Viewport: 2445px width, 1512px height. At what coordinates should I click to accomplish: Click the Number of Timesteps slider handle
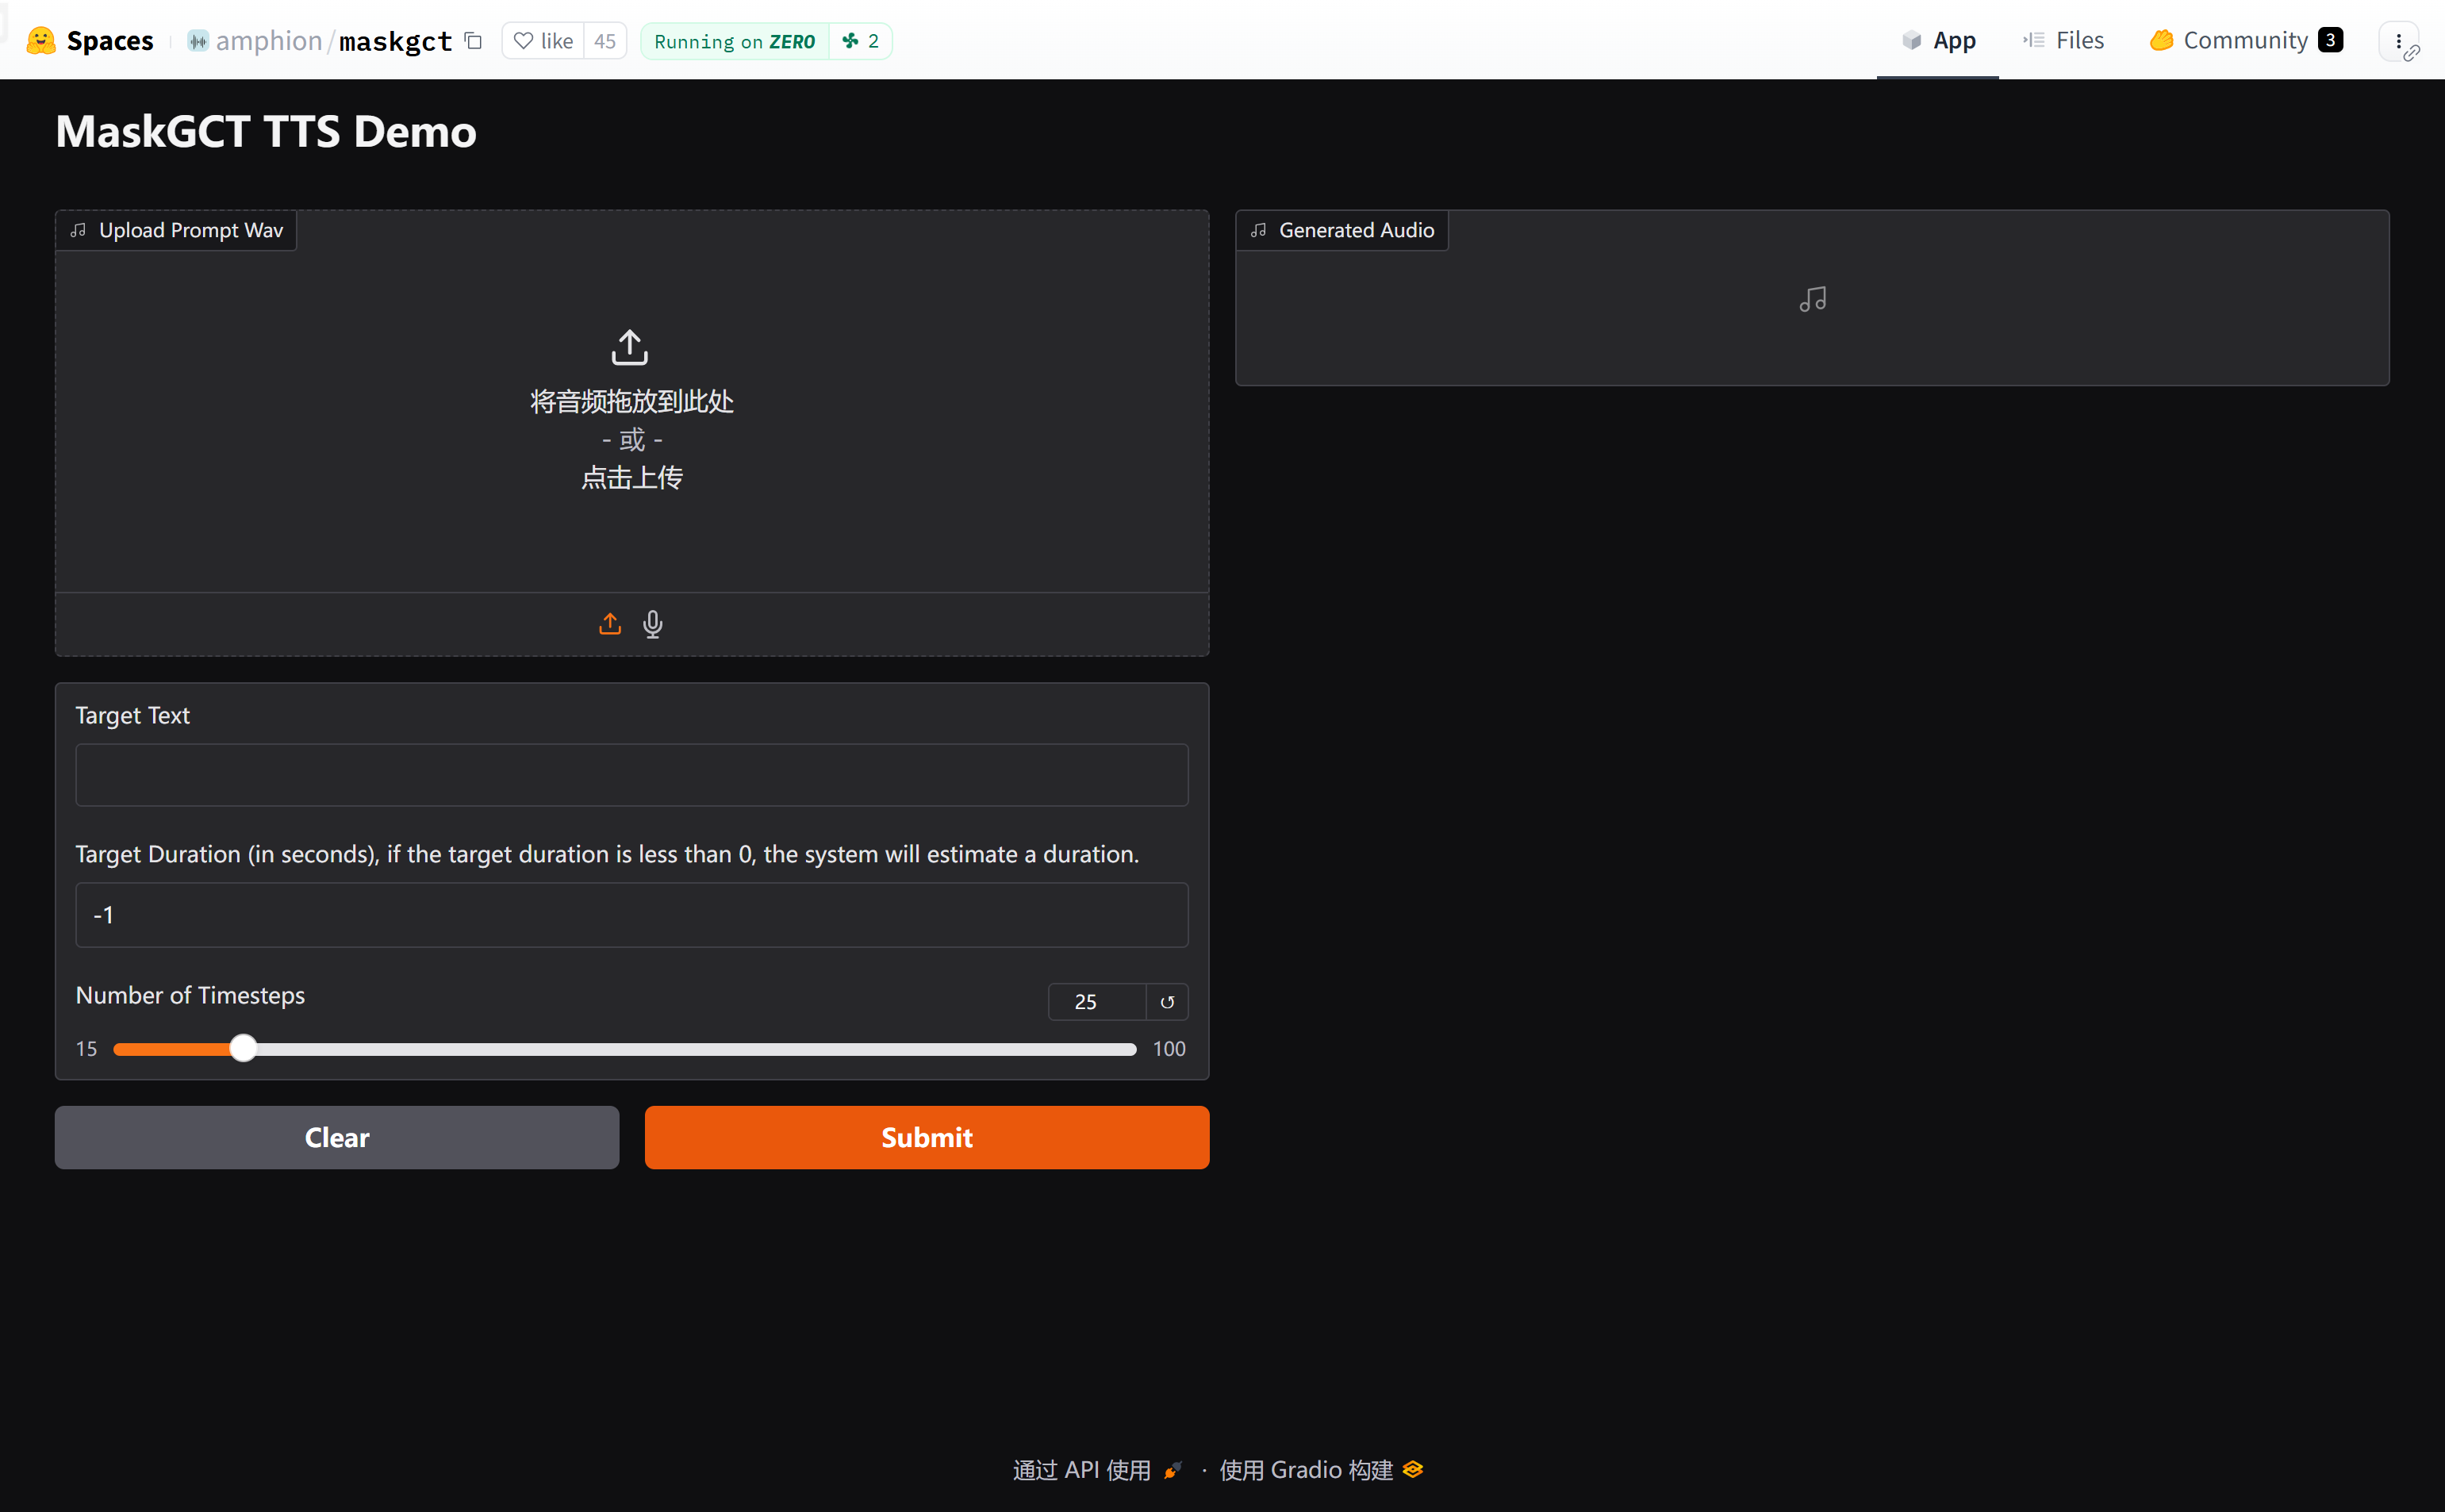click(243, 1048)
